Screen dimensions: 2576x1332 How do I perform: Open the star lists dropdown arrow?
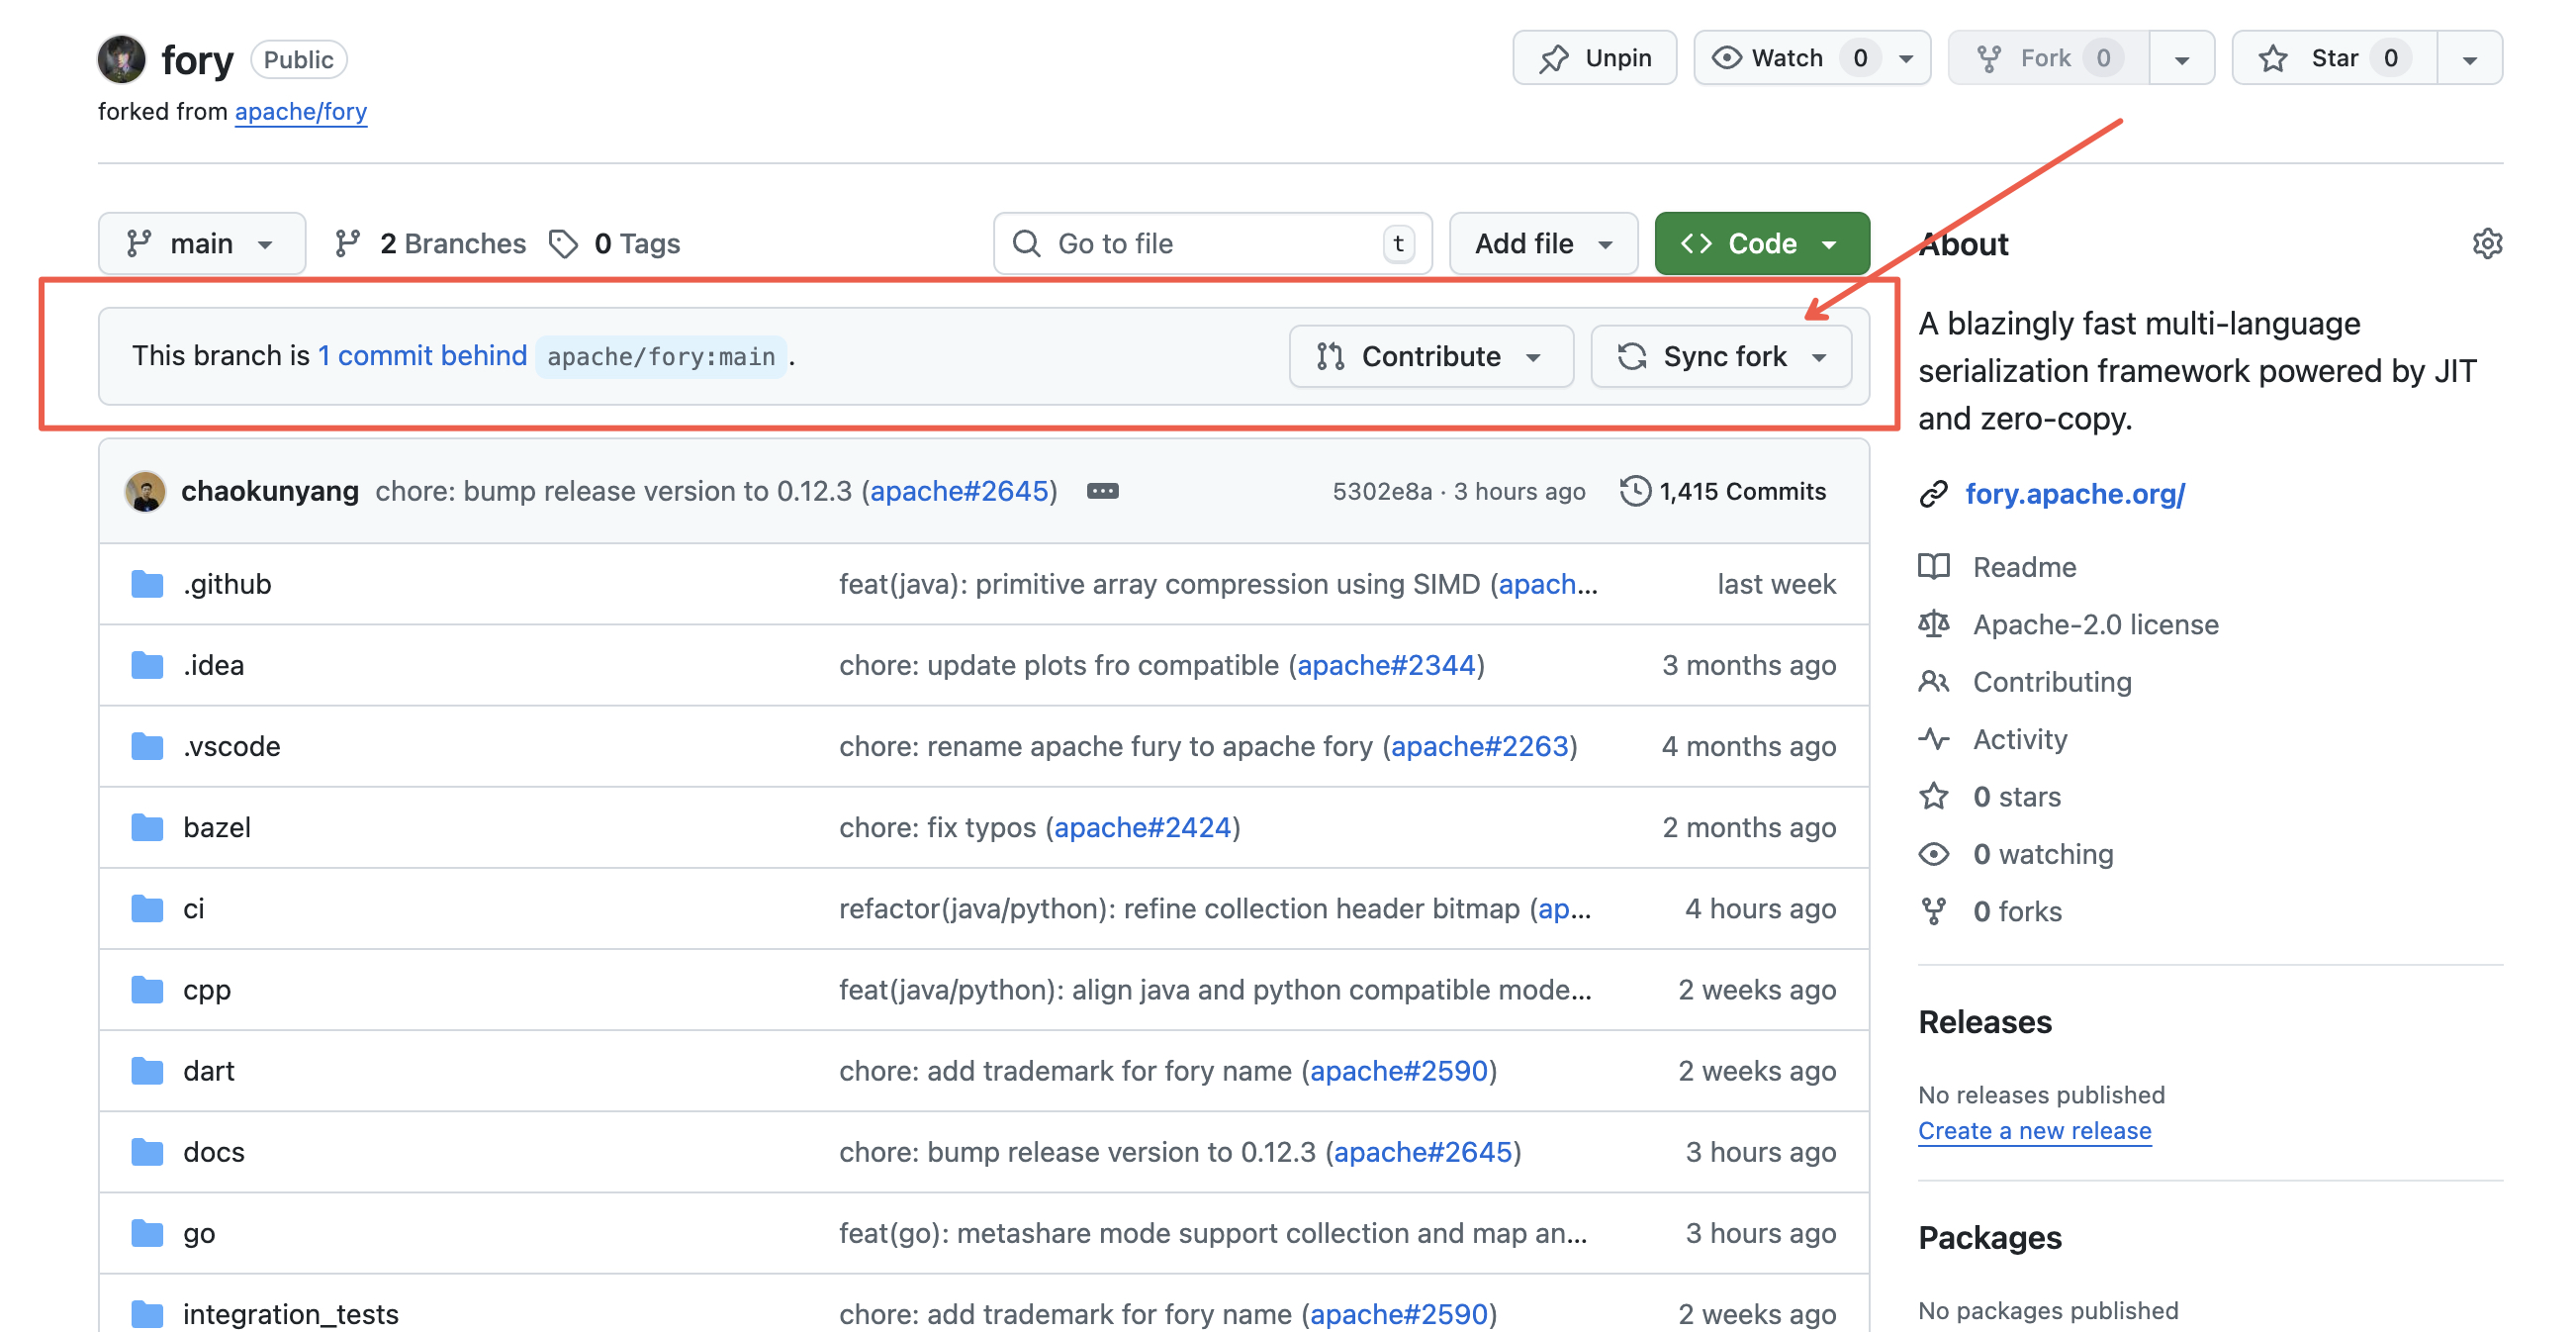coord(2469,59)
